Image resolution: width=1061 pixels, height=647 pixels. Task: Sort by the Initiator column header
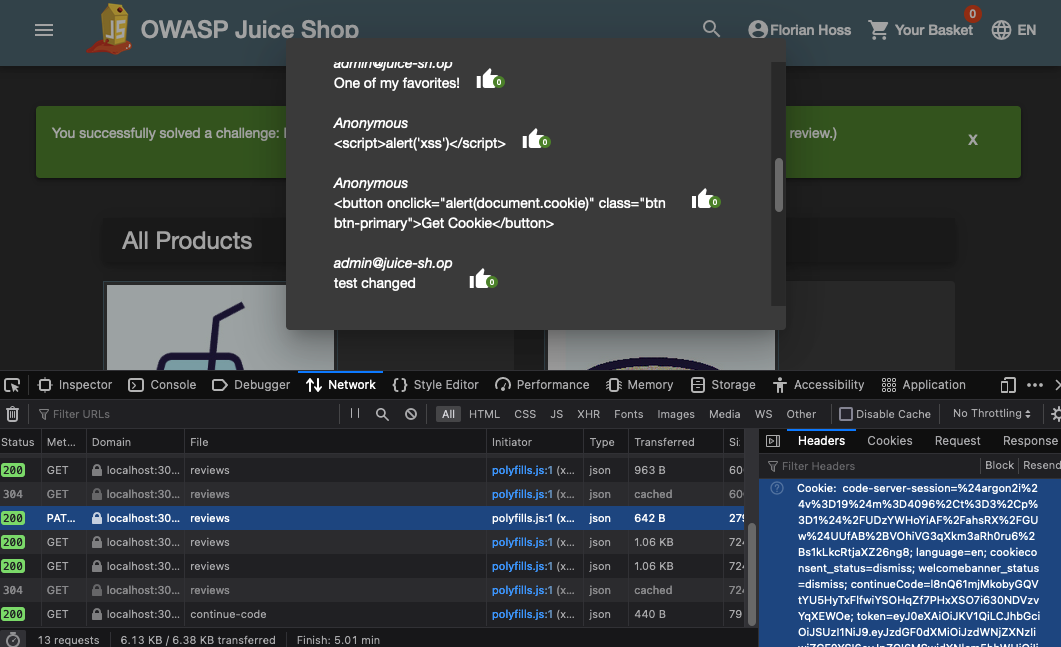click(x=535, y=442)
